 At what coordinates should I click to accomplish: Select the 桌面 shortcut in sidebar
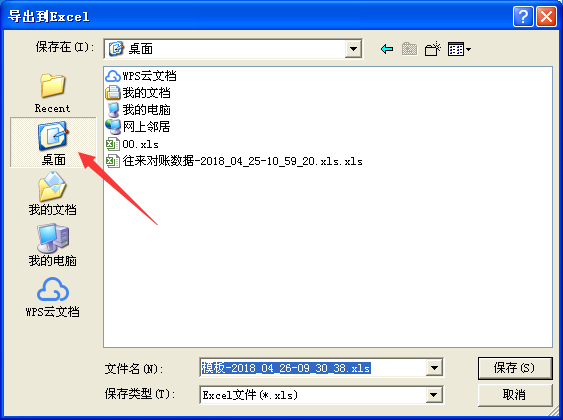(x=53, y=143)
